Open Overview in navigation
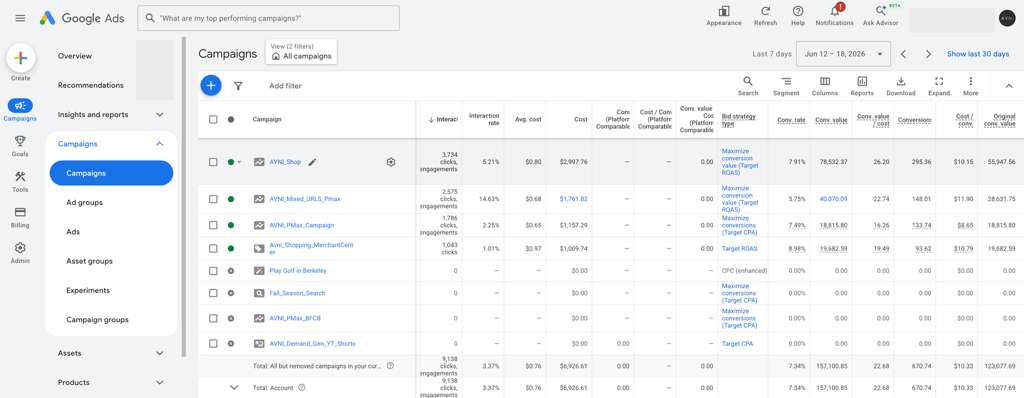This screenshot has height=398, width=1024. pos(74,56)
